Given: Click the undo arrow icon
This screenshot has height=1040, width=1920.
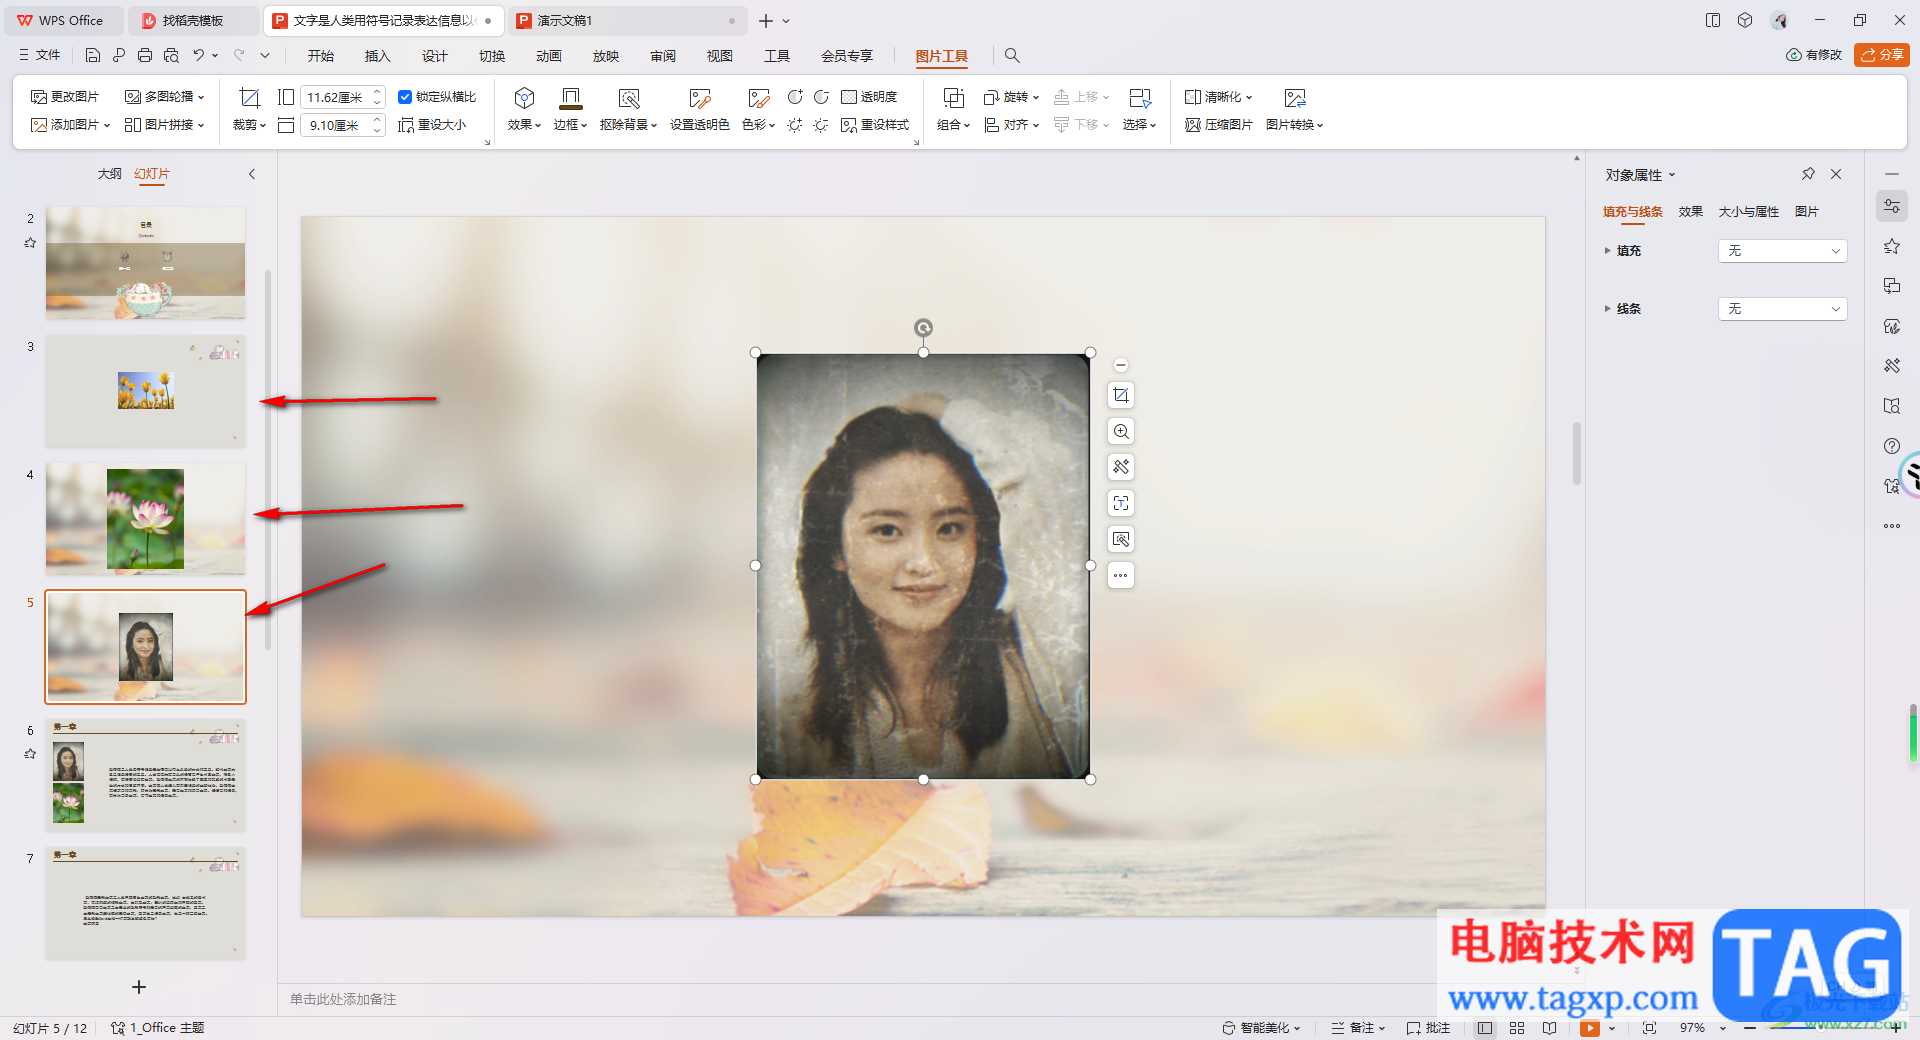Looking at the screenshot, I should [x=199, y=56].
